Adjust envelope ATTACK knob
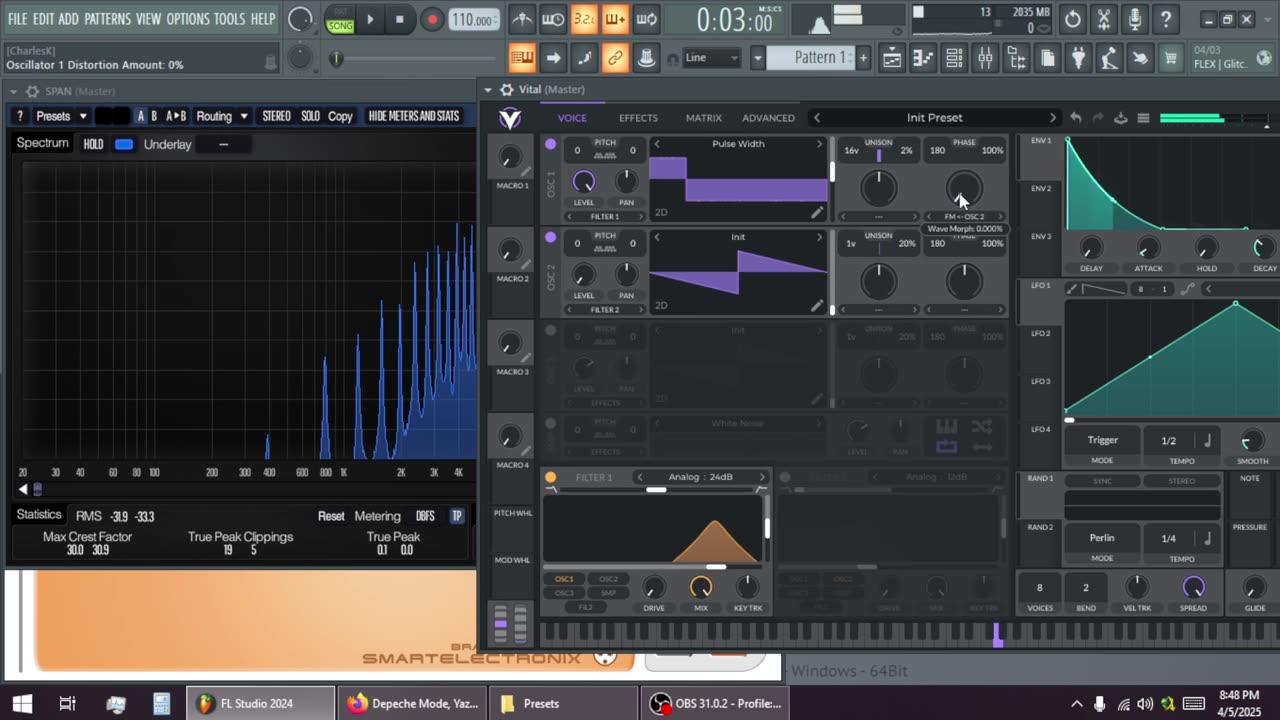This screenshot has height=720, width=1280. 1148,247
